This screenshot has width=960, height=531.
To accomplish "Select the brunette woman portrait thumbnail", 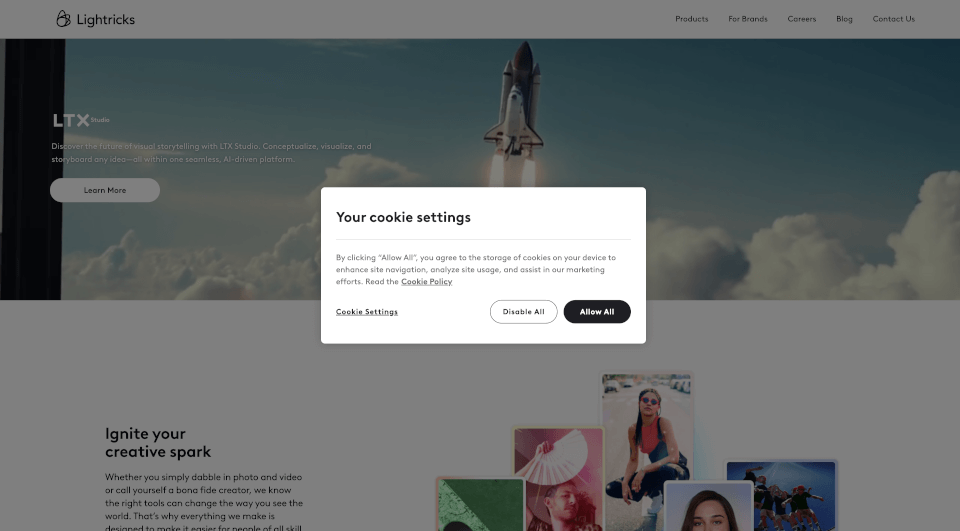I will pyautogui.click(x=708, y=507).
